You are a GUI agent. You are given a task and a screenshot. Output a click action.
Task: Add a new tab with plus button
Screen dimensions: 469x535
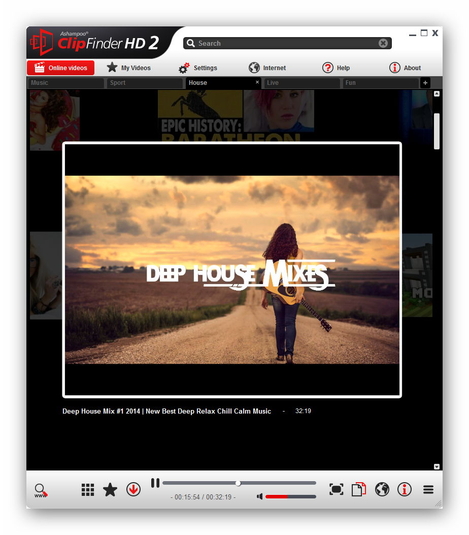[425, 83]
